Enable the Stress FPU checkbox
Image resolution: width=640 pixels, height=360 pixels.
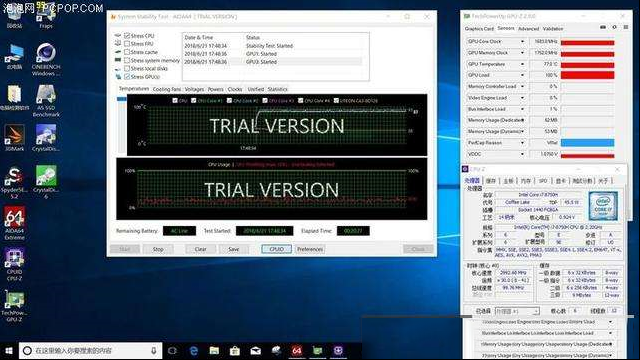tap(127, 44)
